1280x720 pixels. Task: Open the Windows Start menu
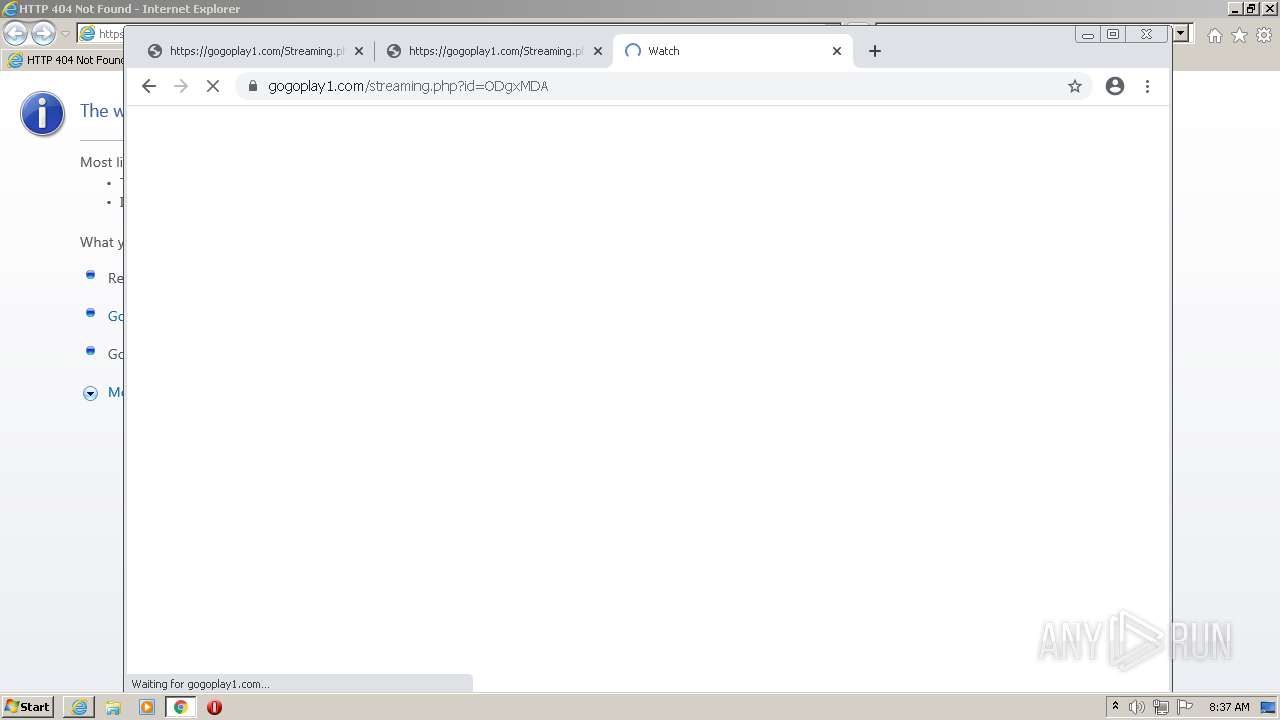[28, 707]
